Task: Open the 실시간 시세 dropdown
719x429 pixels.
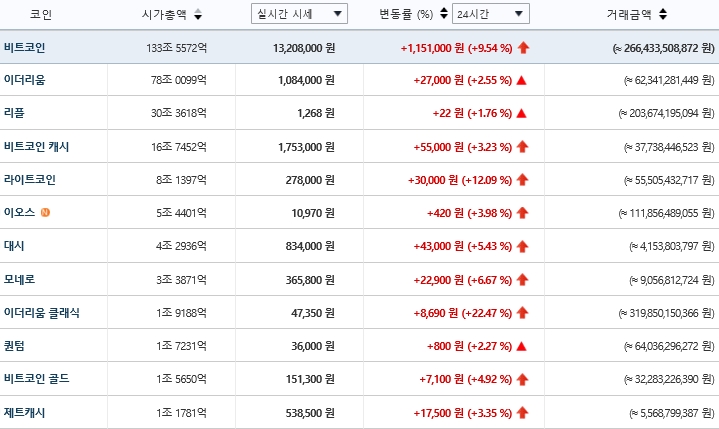Action: click(x=299, y=14)
